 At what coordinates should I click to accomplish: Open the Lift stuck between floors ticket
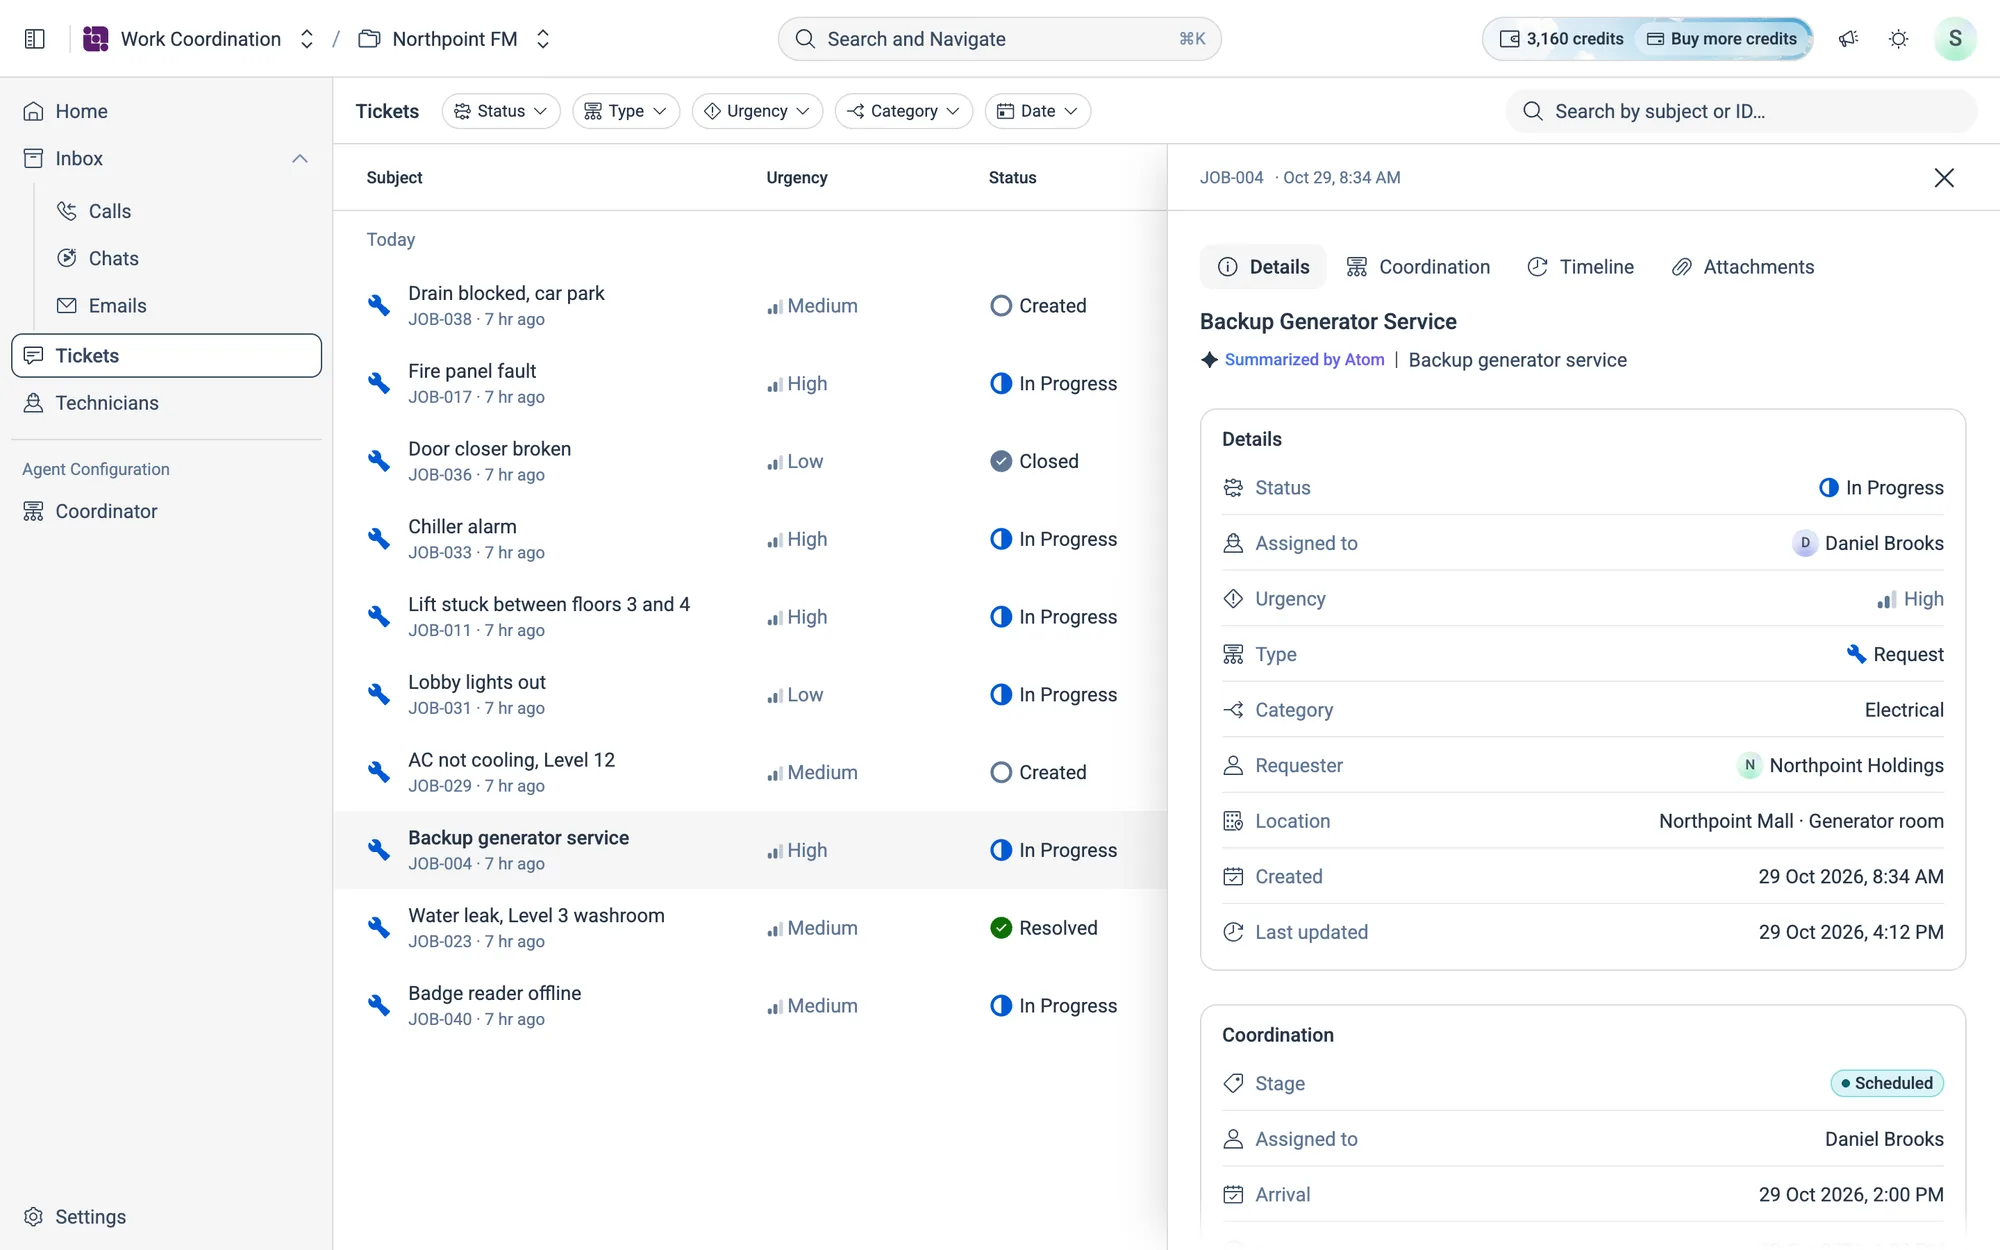click(x=750, y=617)
